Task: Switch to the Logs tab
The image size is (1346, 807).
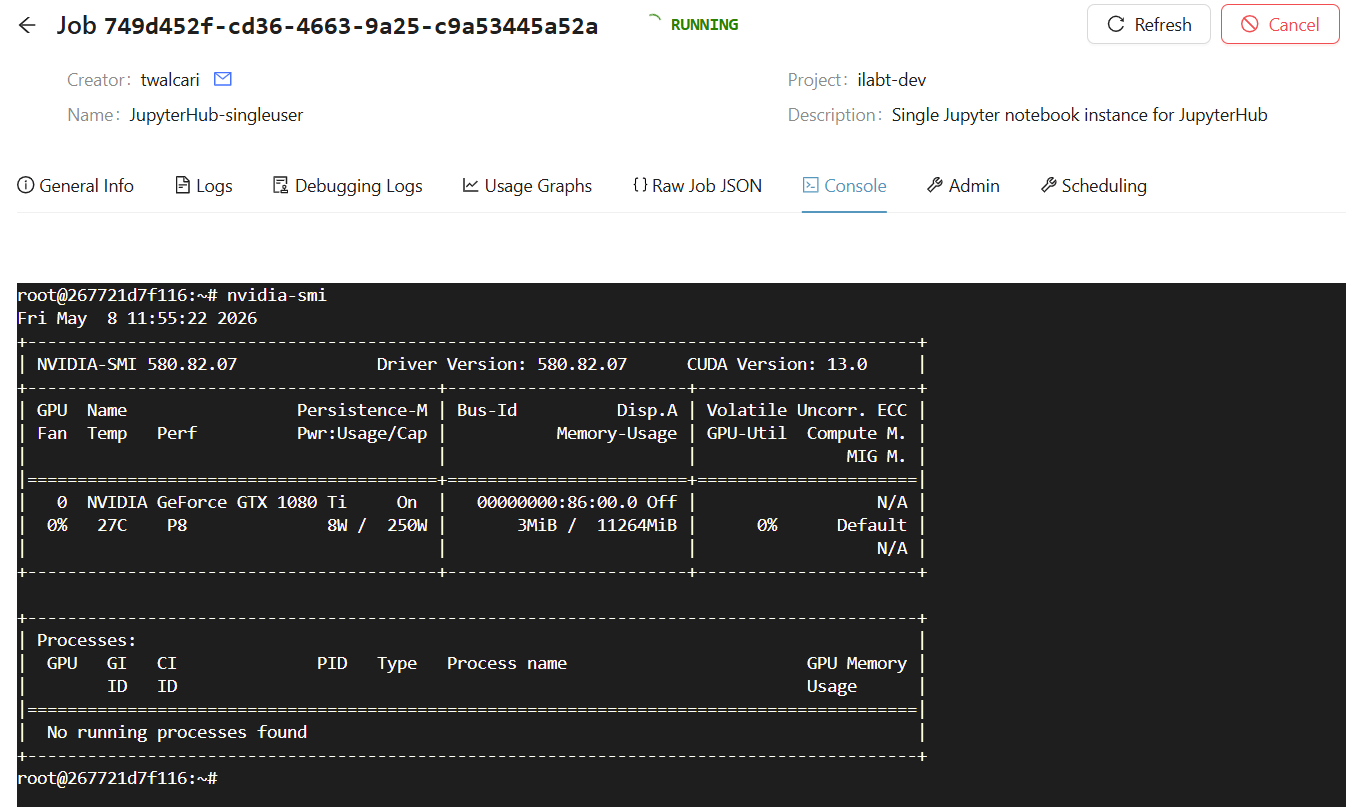Action: coord(204,185)
